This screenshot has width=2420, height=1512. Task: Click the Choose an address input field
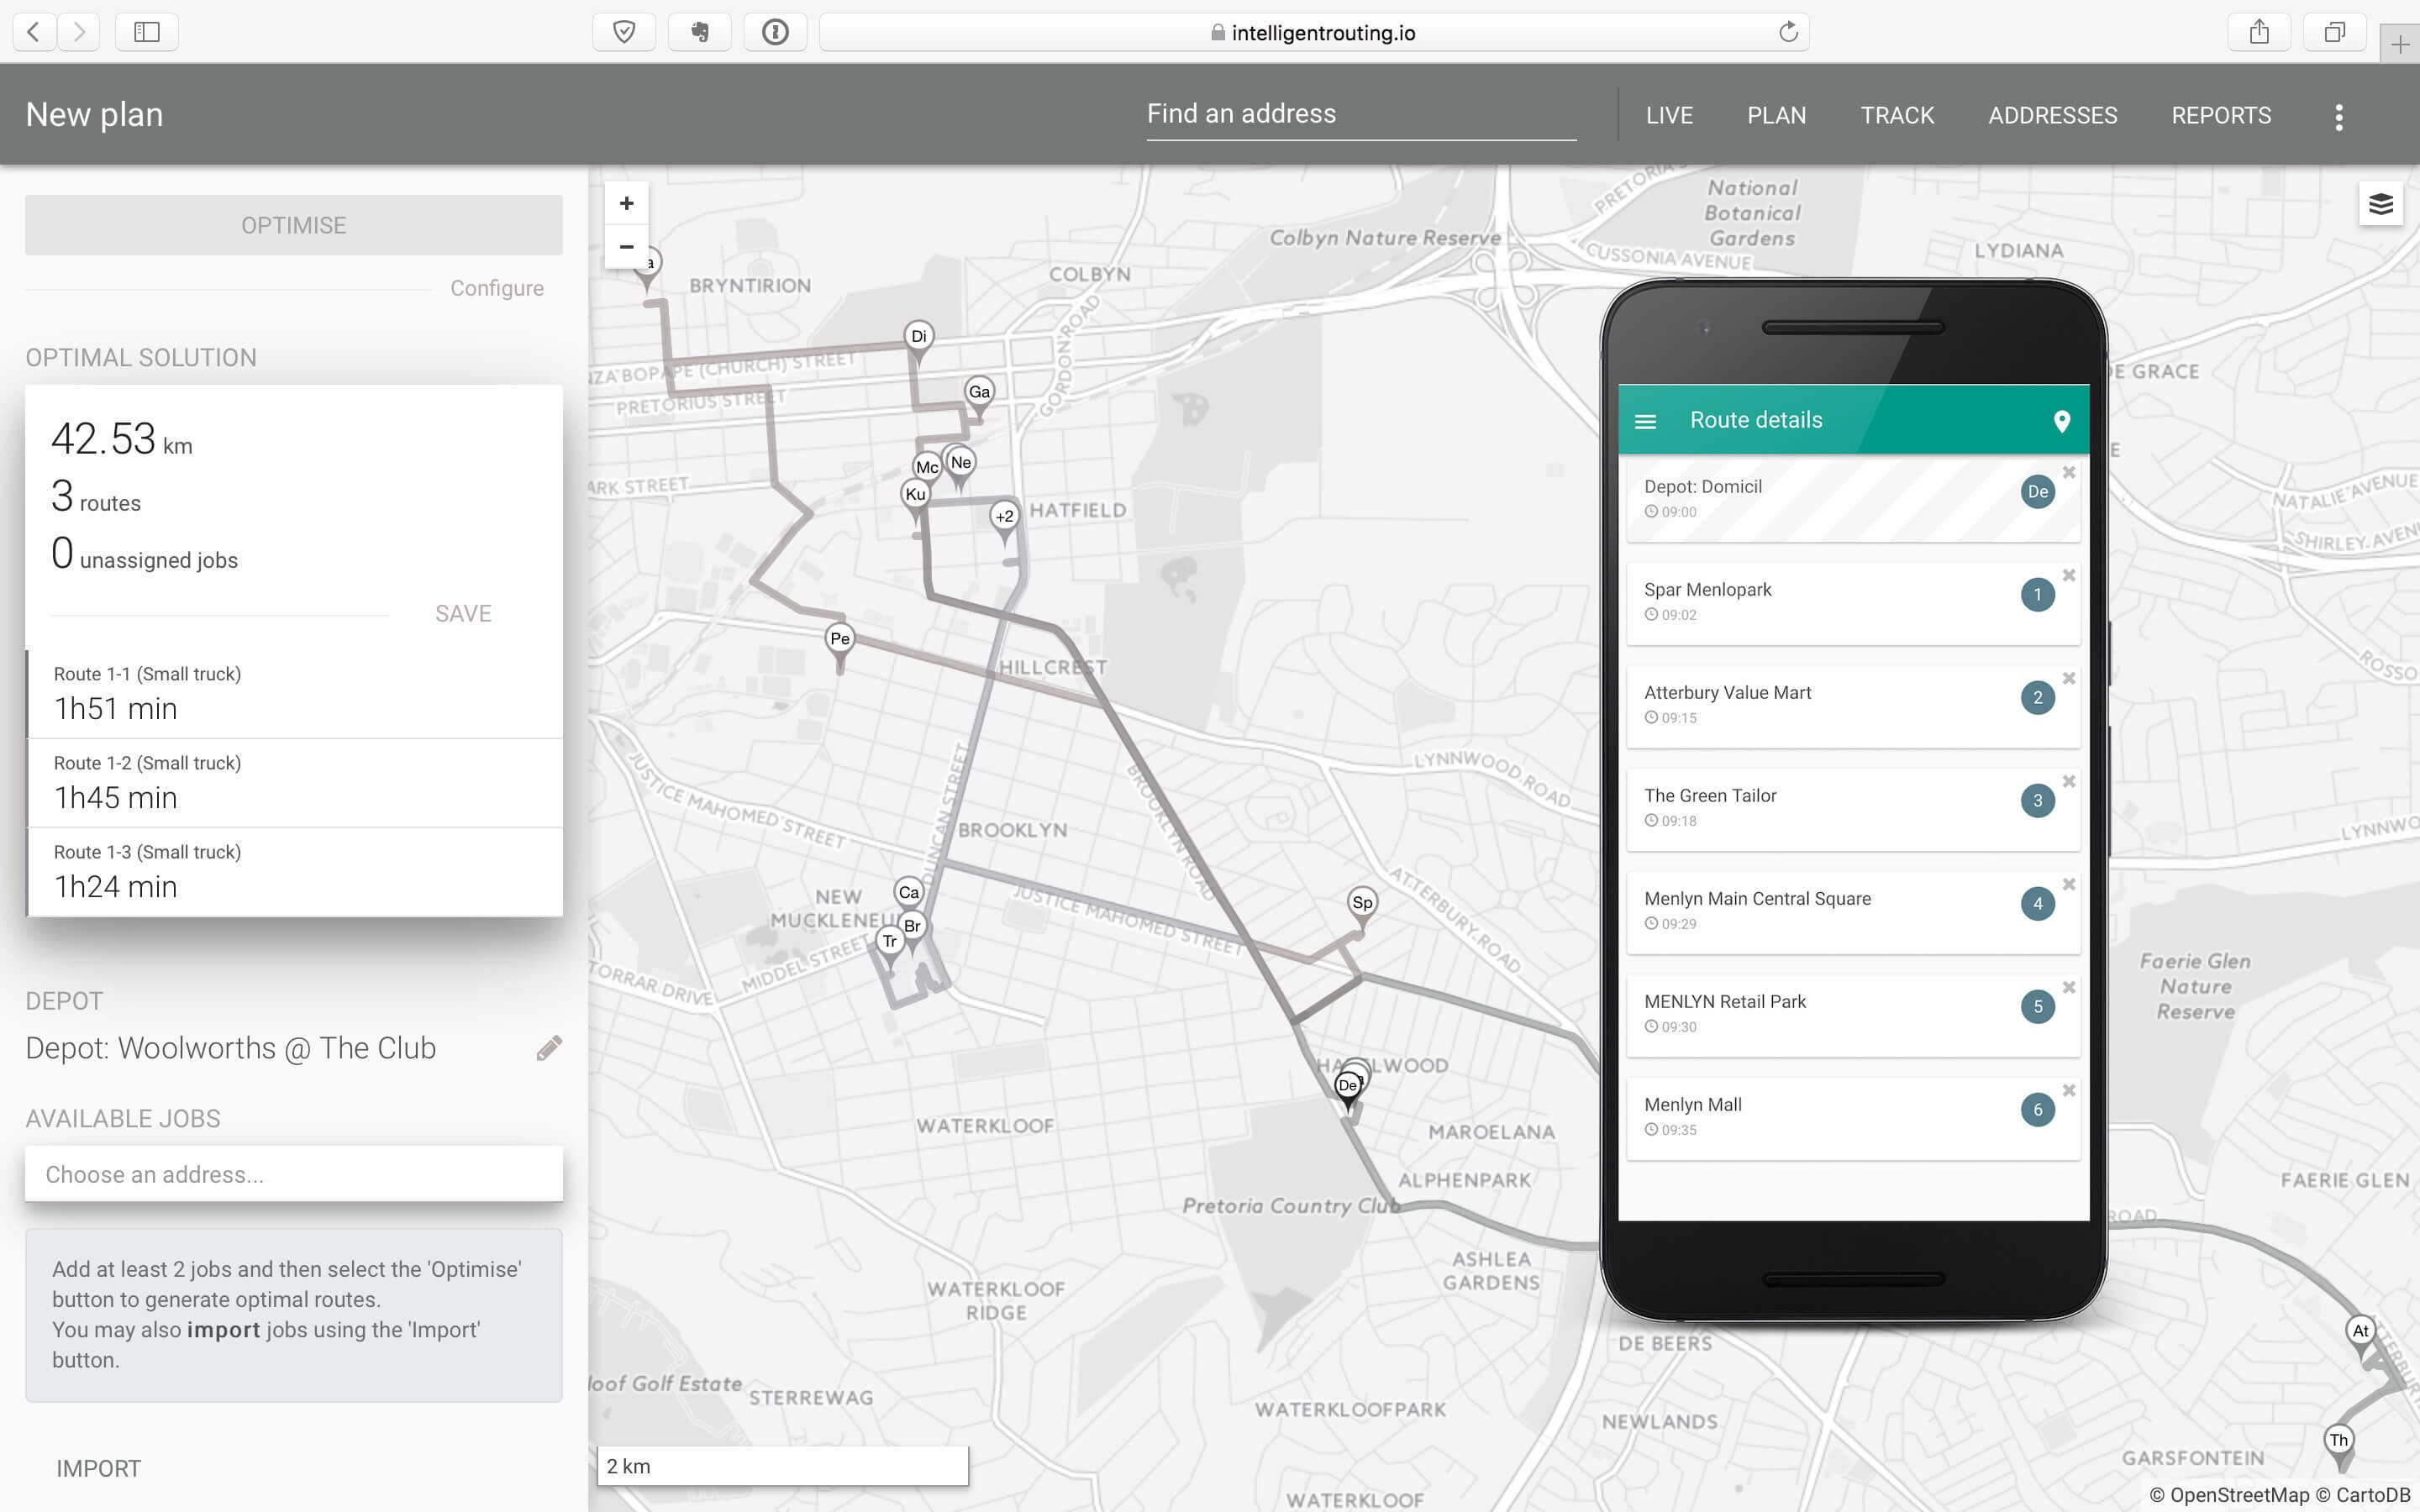[294, 1174]
